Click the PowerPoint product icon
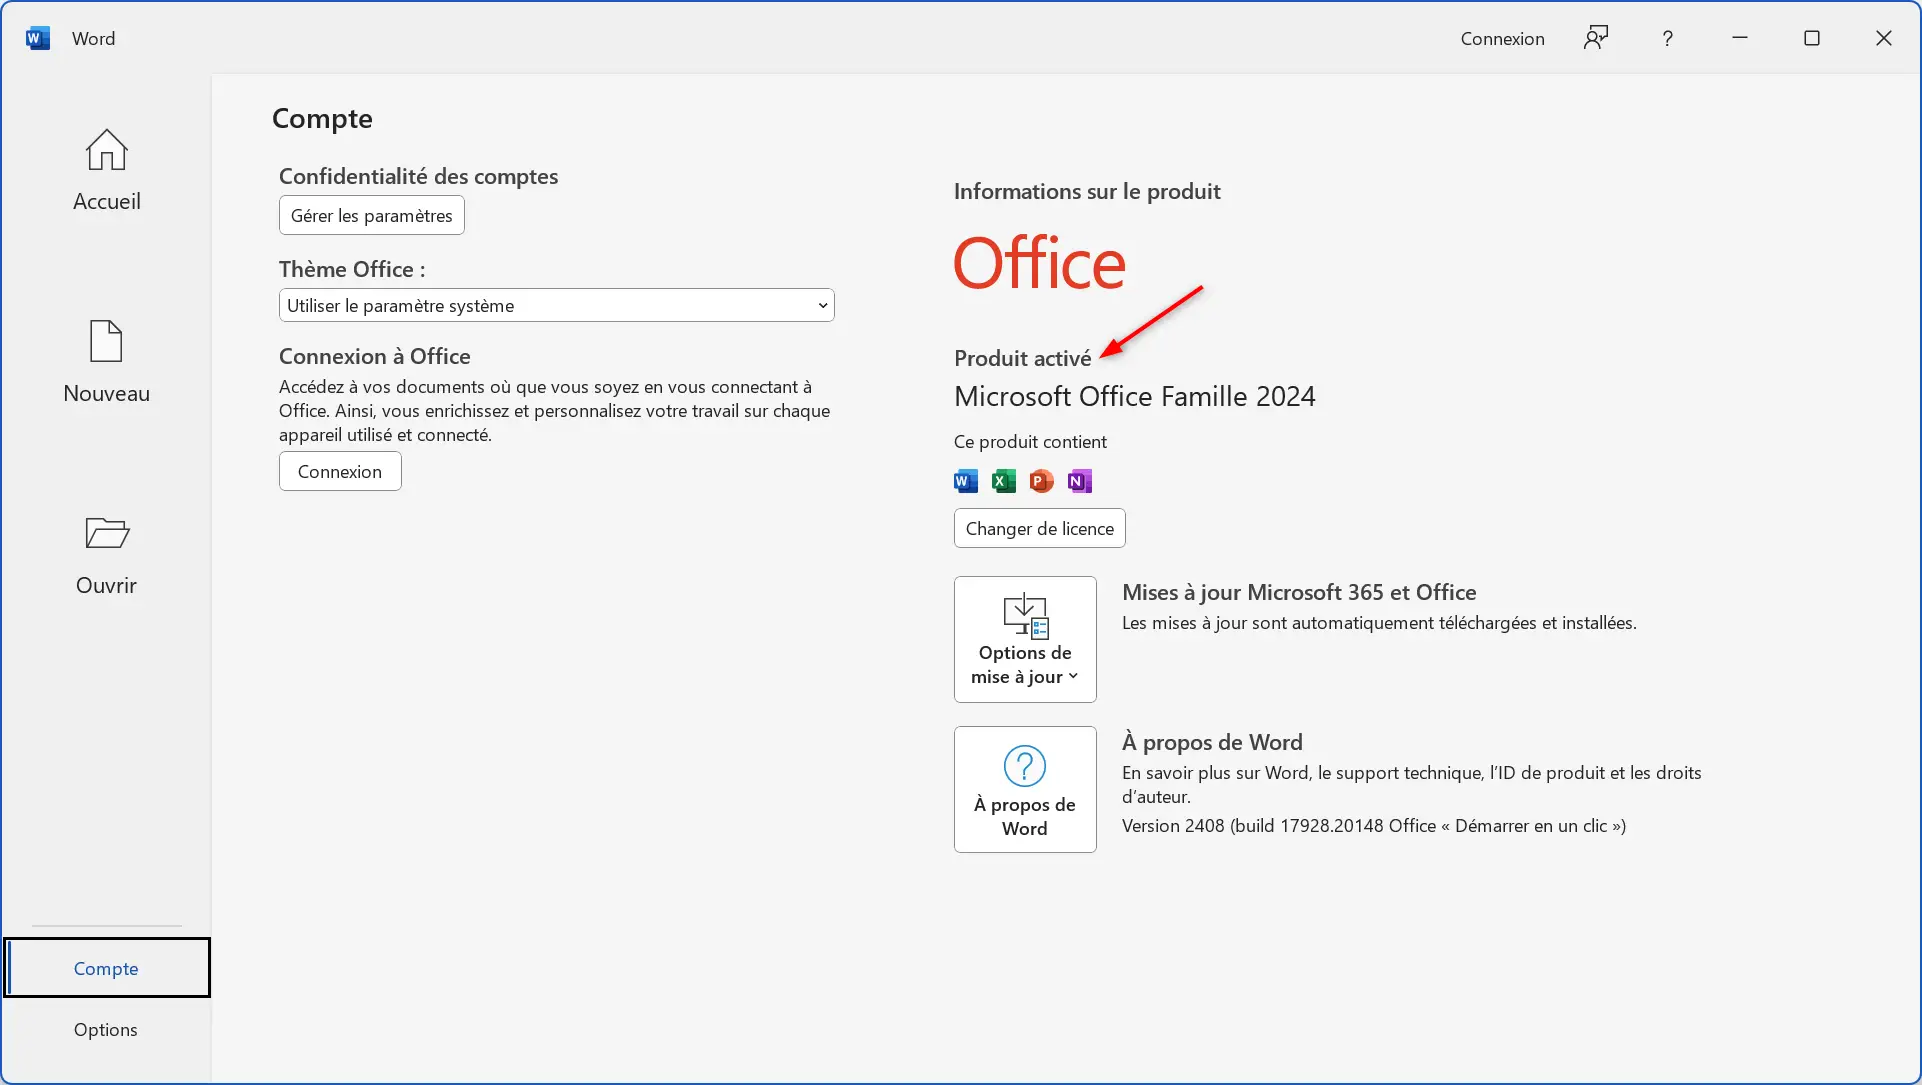The height and width of the screenshot is (1085, 1922). click(x=1040, y=481)
